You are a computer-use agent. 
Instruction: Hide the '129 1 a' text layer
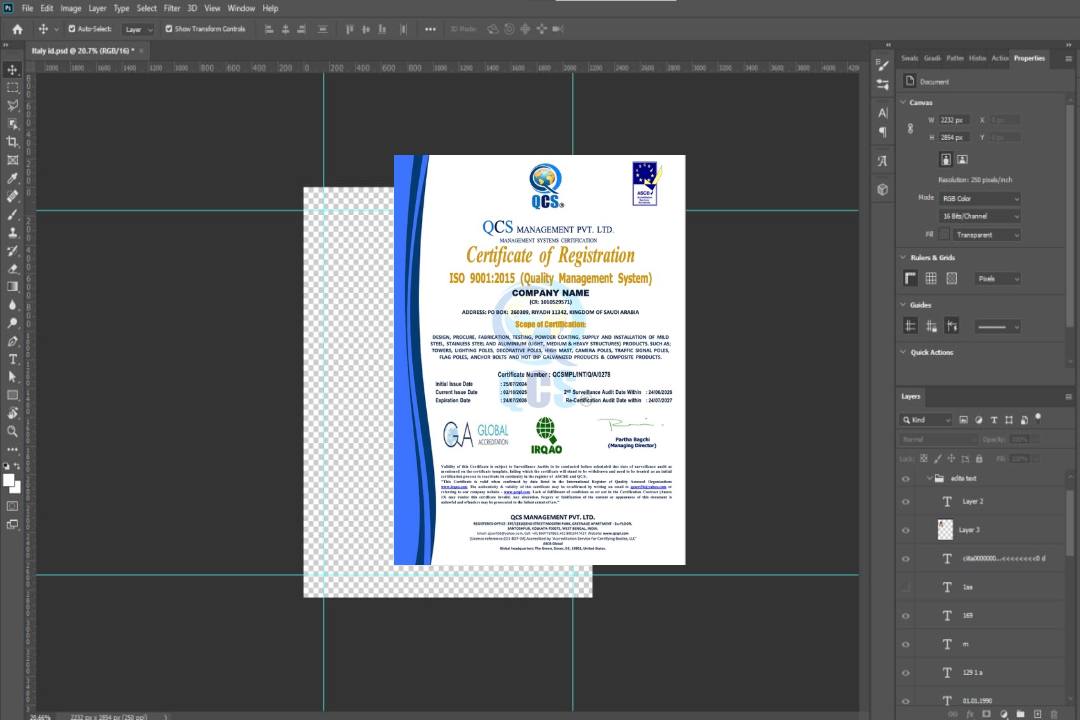point(906,673)
